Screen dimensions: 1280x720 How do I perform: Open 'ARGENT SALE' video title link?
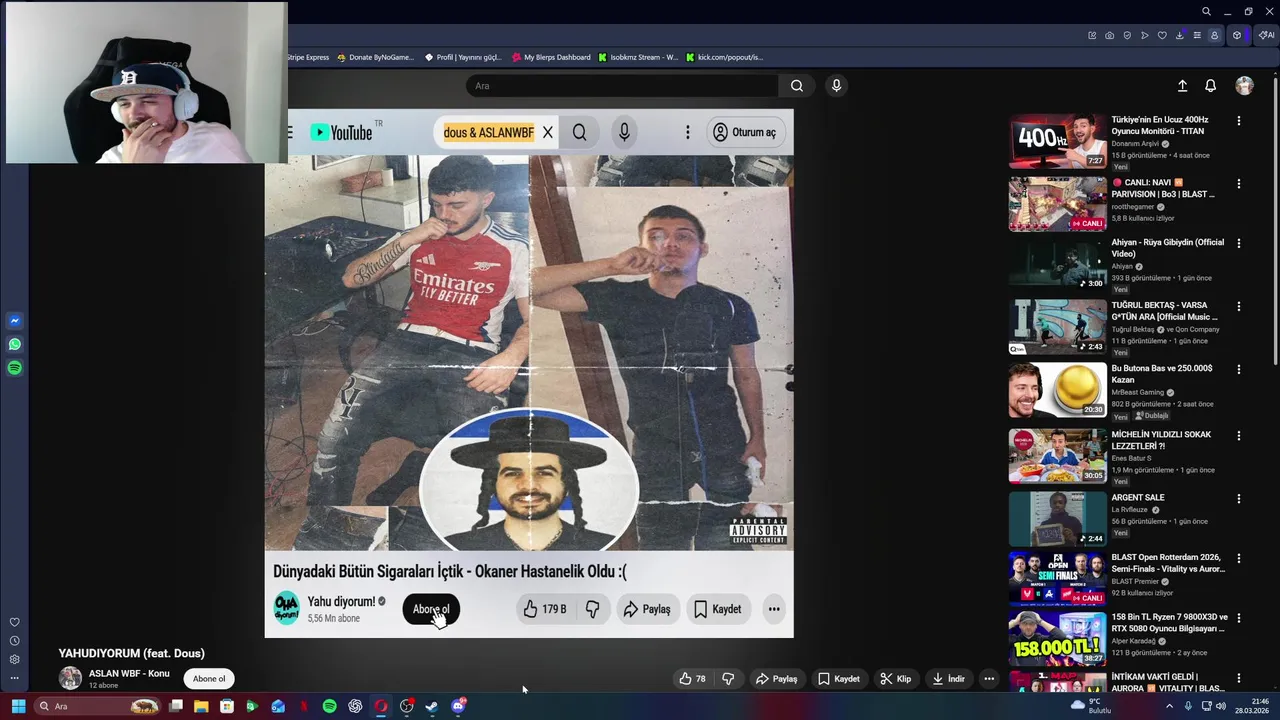coord(1137,497)
